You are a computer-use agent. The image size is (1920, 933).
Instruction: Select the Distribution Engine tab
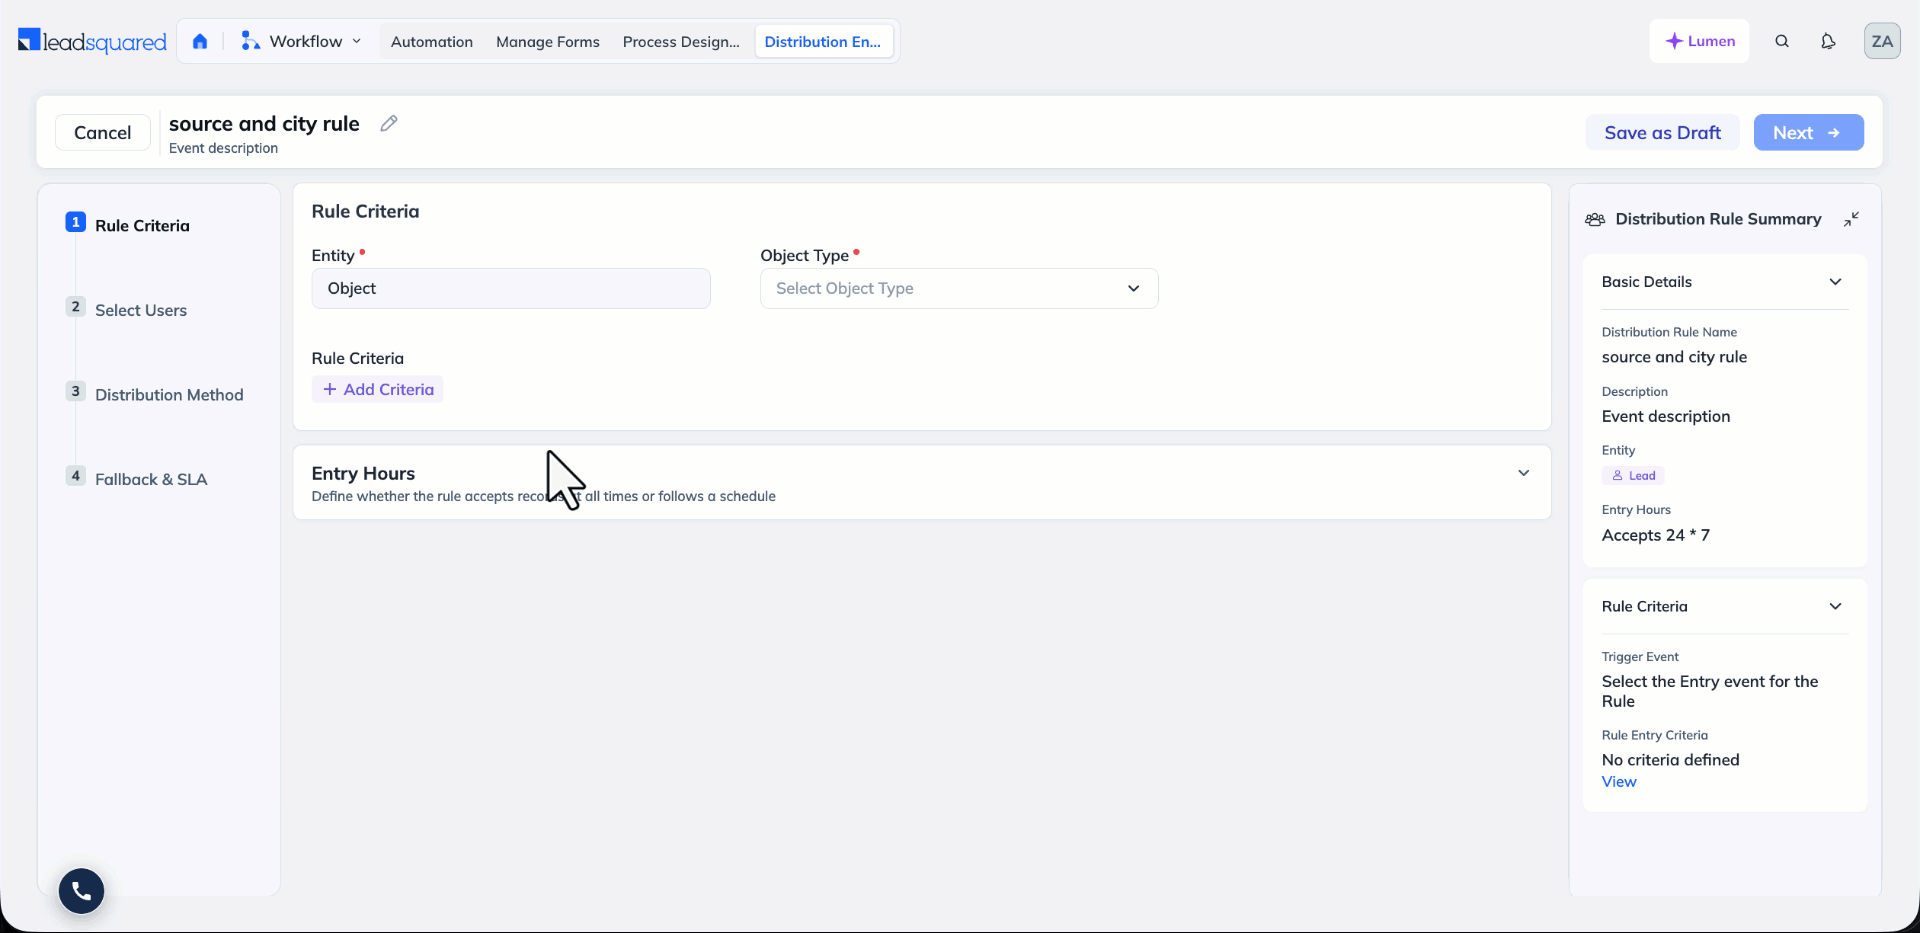click(x=823, y=42)
